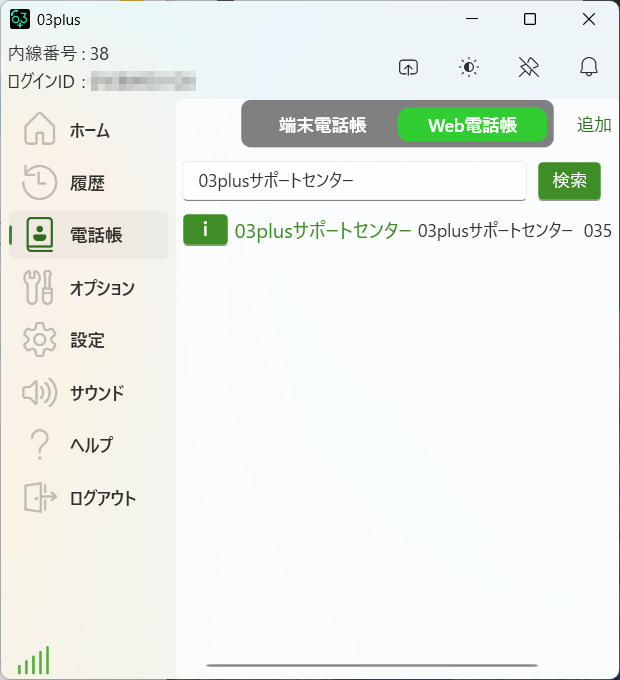Click the 追加 add link
Viewport: 620px width, 680px height.
594,125
